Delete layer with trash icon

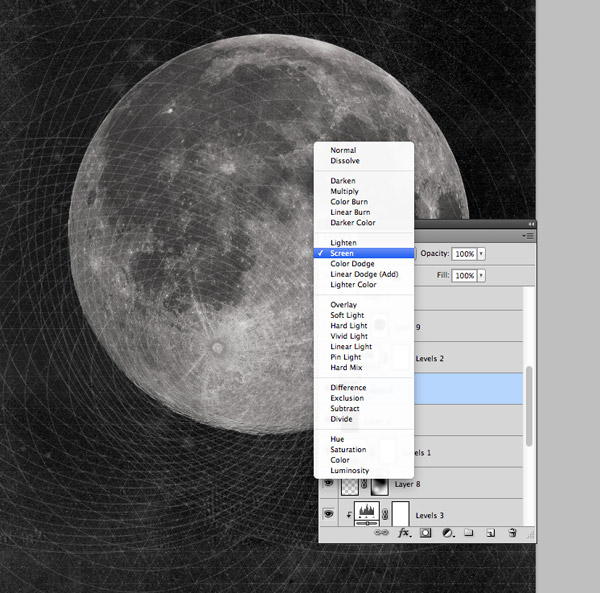coord(512,534)
